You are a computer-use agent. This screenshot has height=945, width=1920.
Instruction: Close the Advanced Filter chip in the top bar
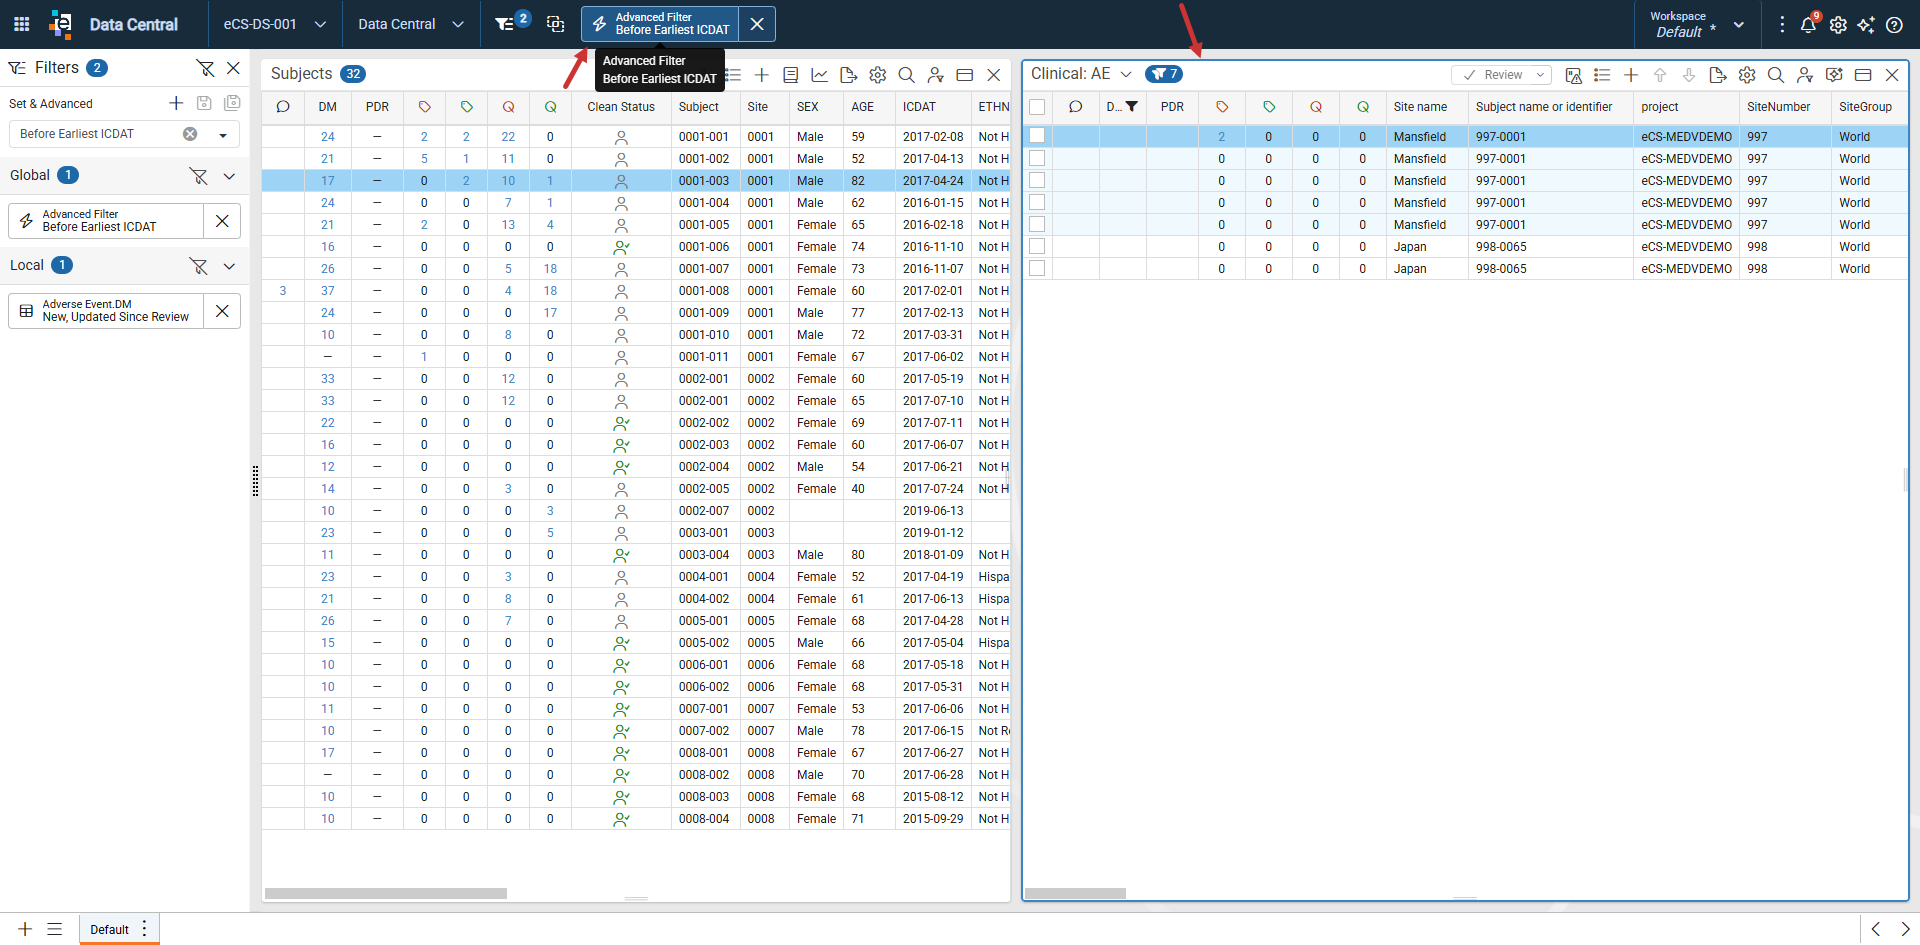point(757,24)
